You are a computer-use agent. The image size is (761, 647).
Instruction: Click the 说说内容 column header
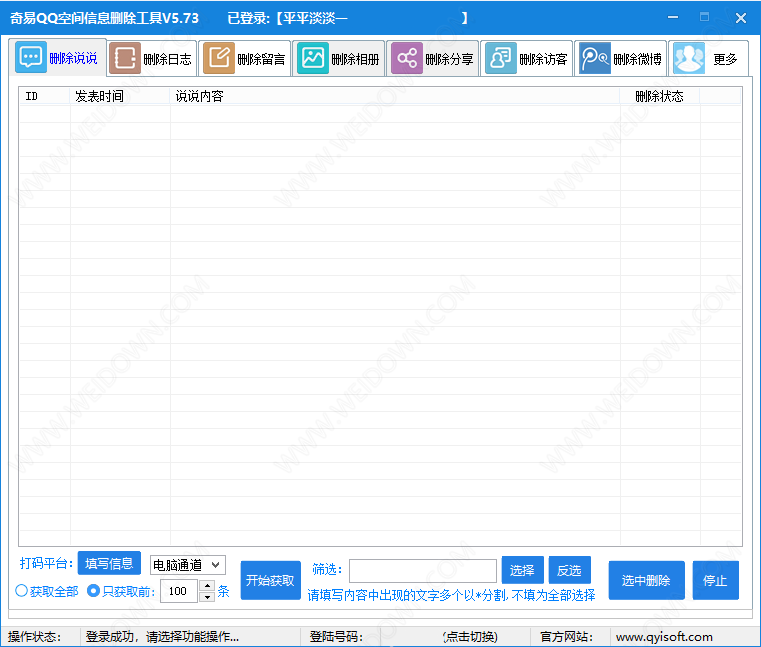point(395,96)
